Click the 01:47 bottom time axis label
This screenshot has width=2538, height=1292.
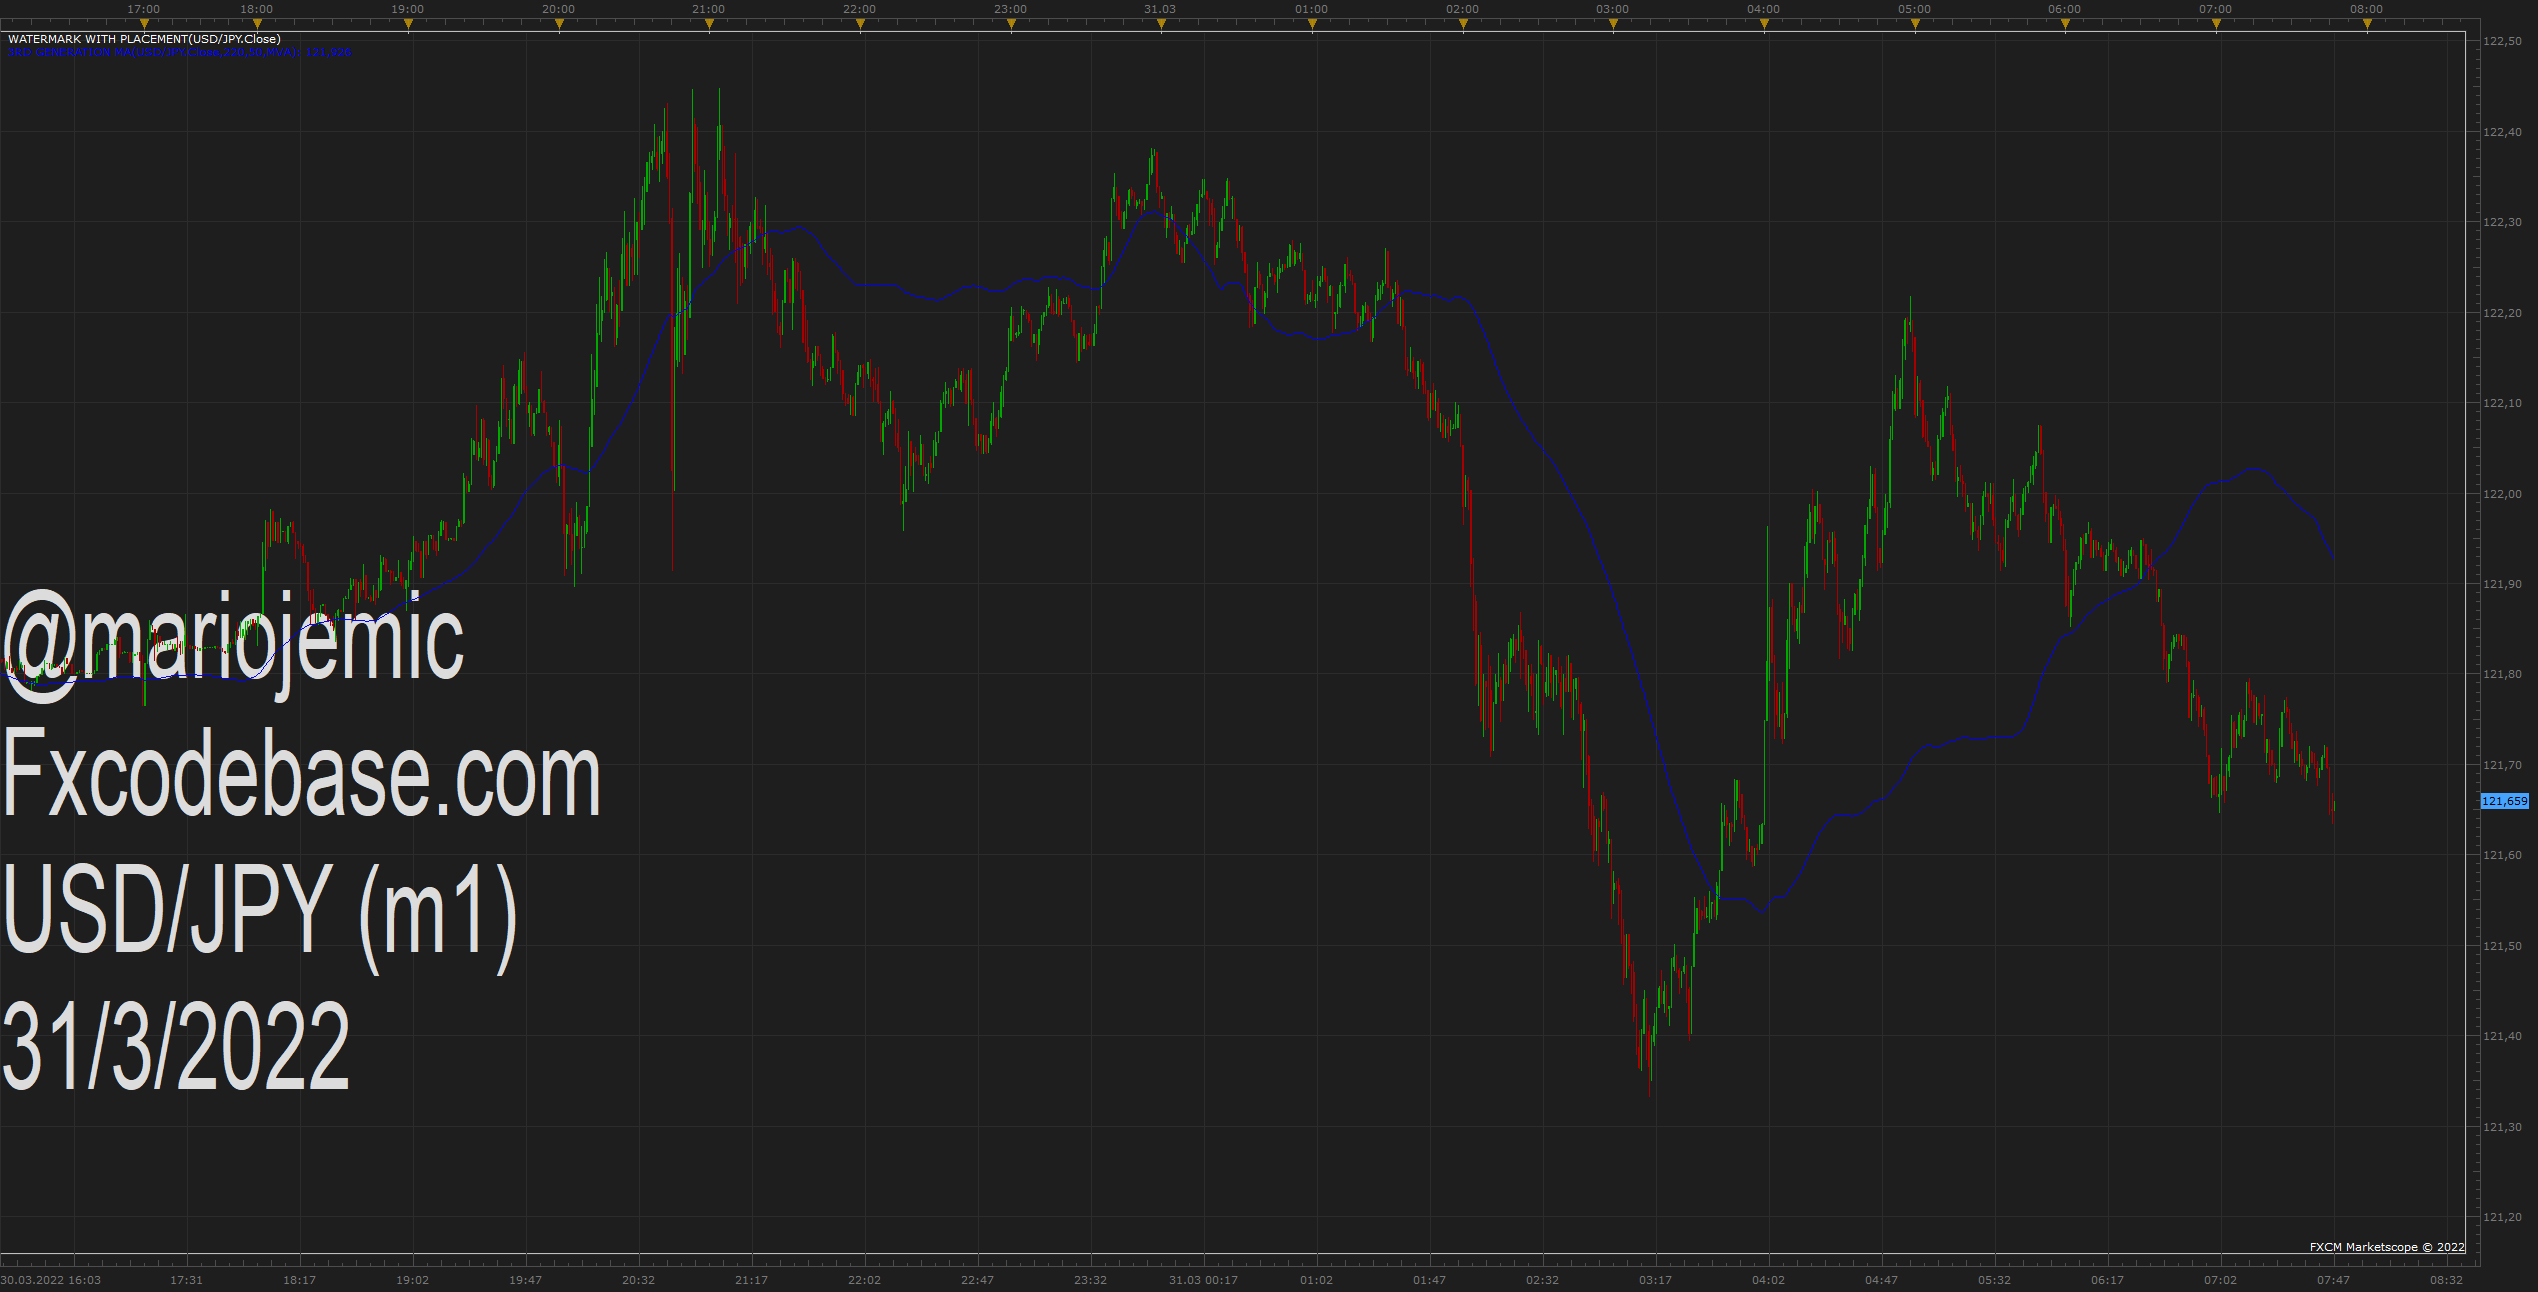click(x=1429, y=1280)
